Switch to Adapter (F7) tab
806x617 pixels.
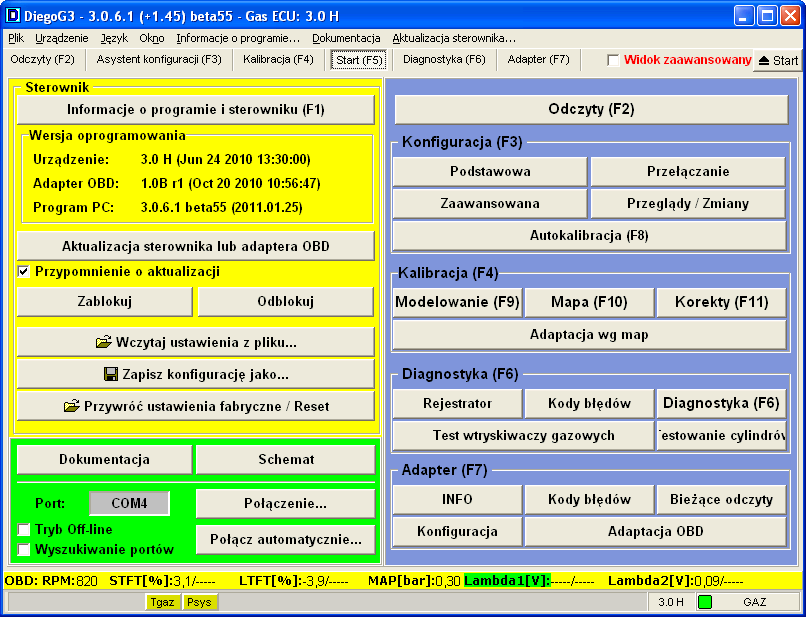click(539, 60)
